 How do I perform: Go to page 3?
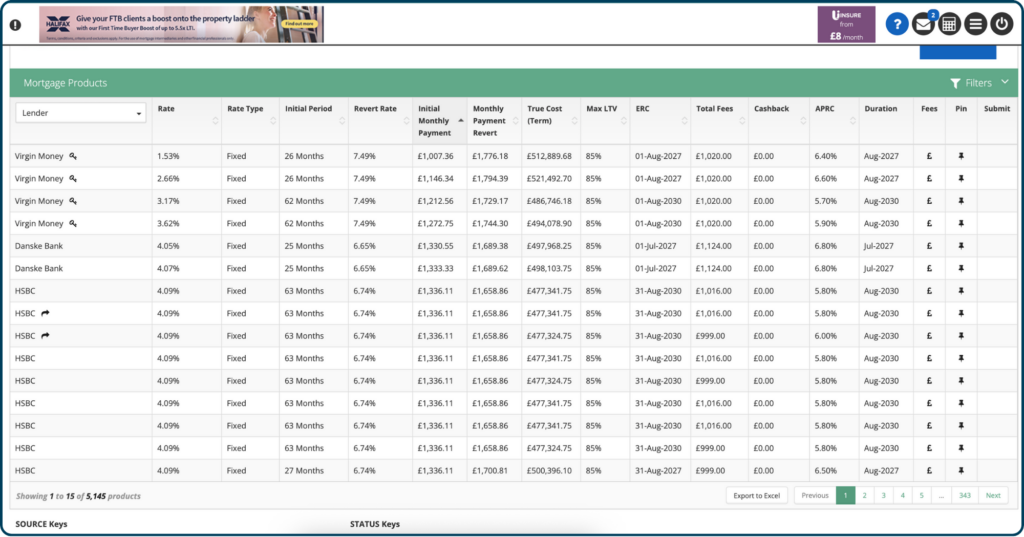(883, 495)
